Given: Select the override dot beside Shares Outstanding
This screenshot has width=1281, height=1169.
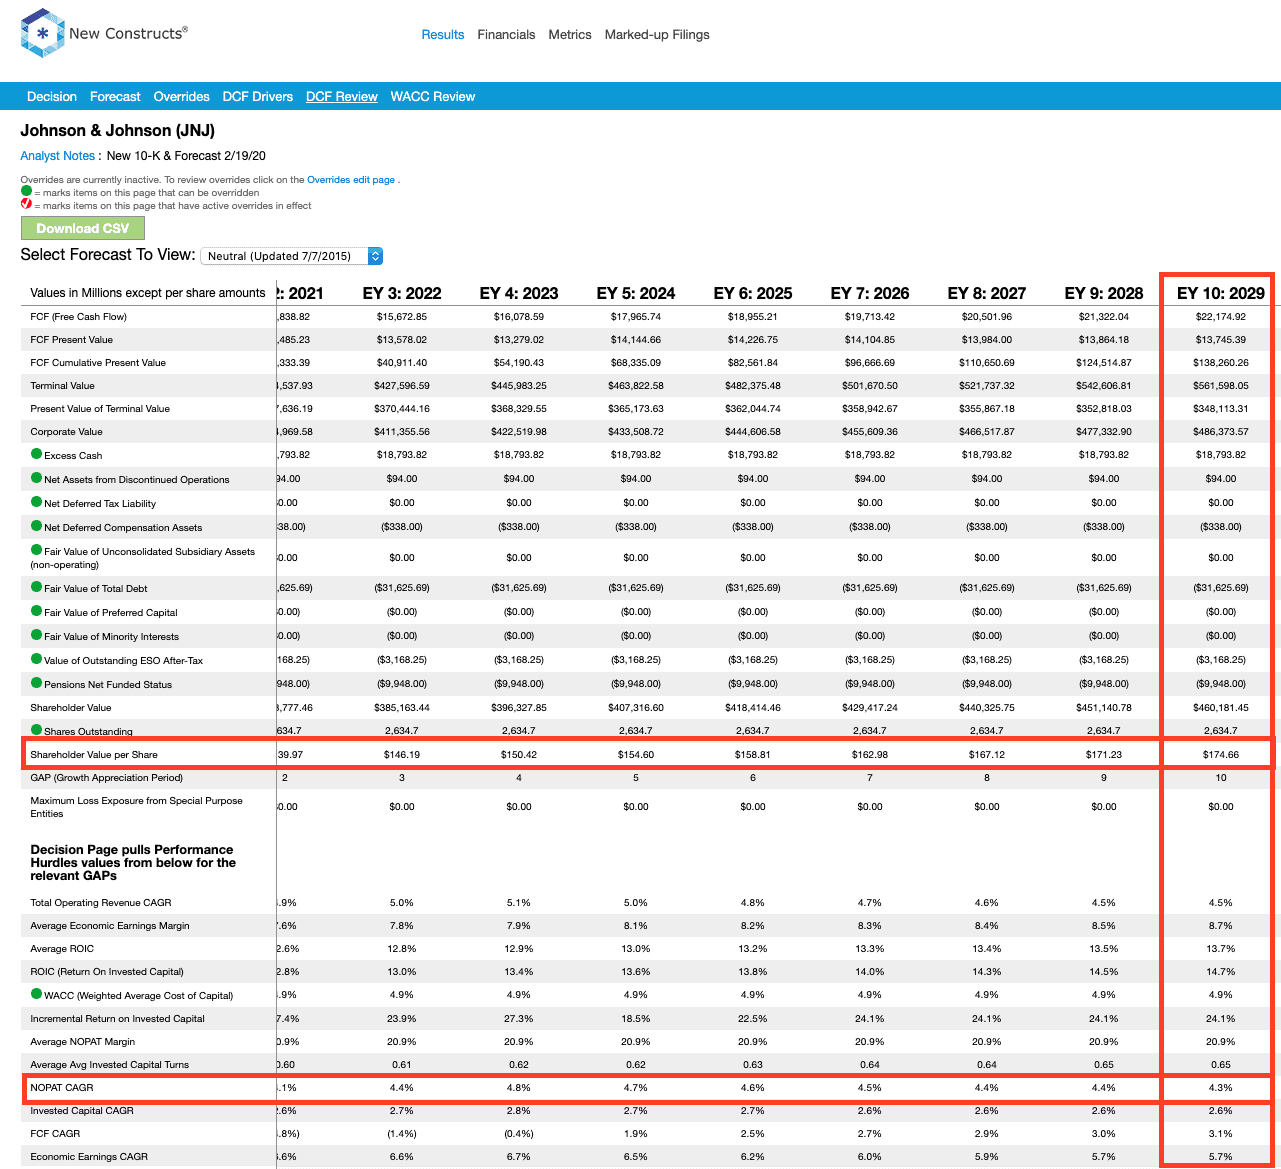Looking at the screenshot, I should tap(37, 730).
